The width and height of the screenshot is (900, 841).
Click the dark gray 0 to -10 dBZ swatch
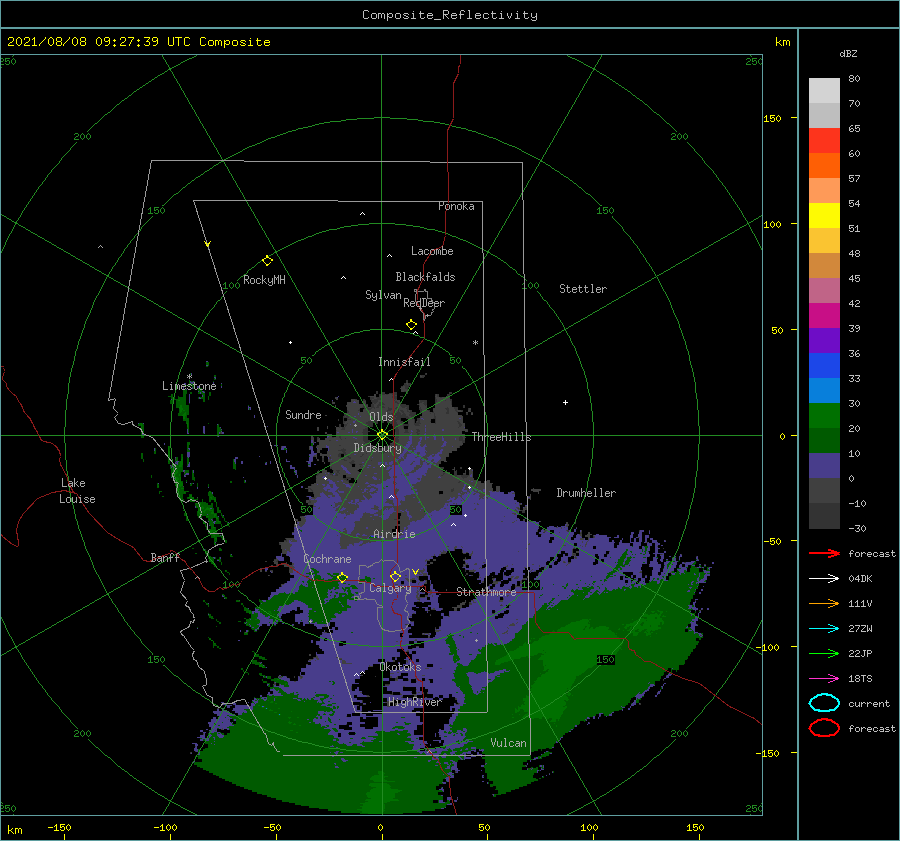pyautogui.click(x=824, y=490)
